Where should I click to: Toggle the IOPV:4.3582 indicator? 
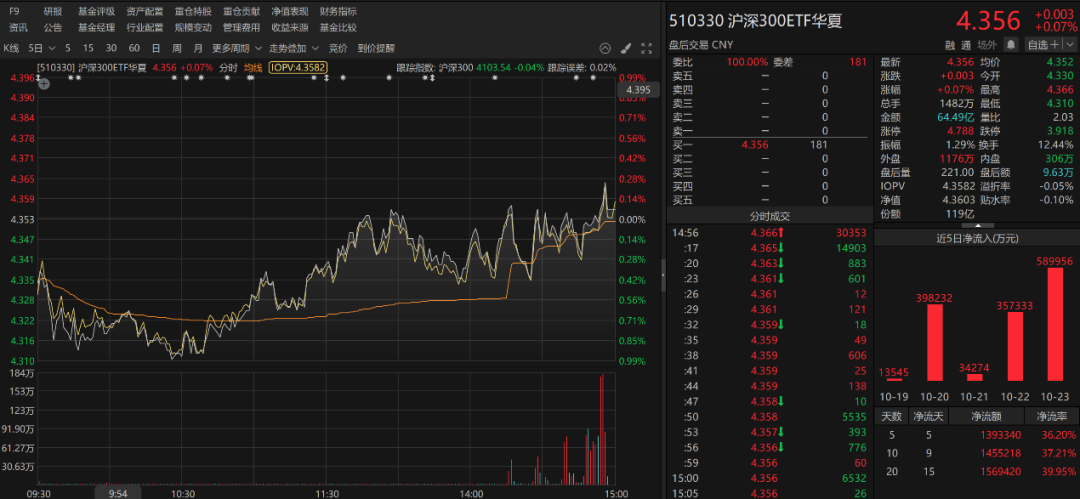pos(298,68)
